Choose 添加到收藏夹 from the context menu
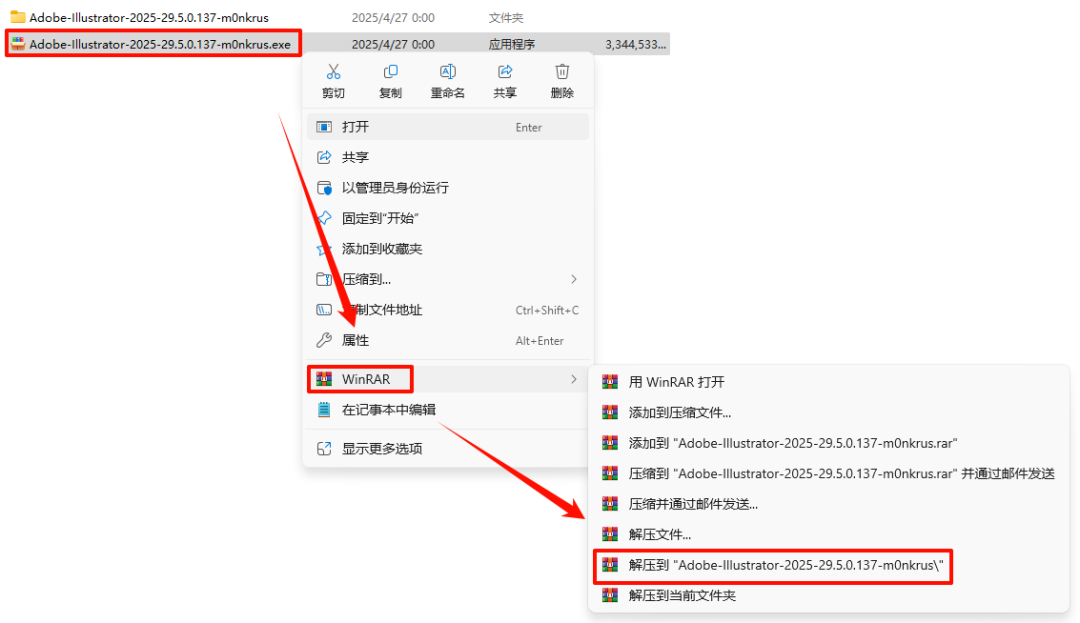1080x623 pixels. (448, 249)
